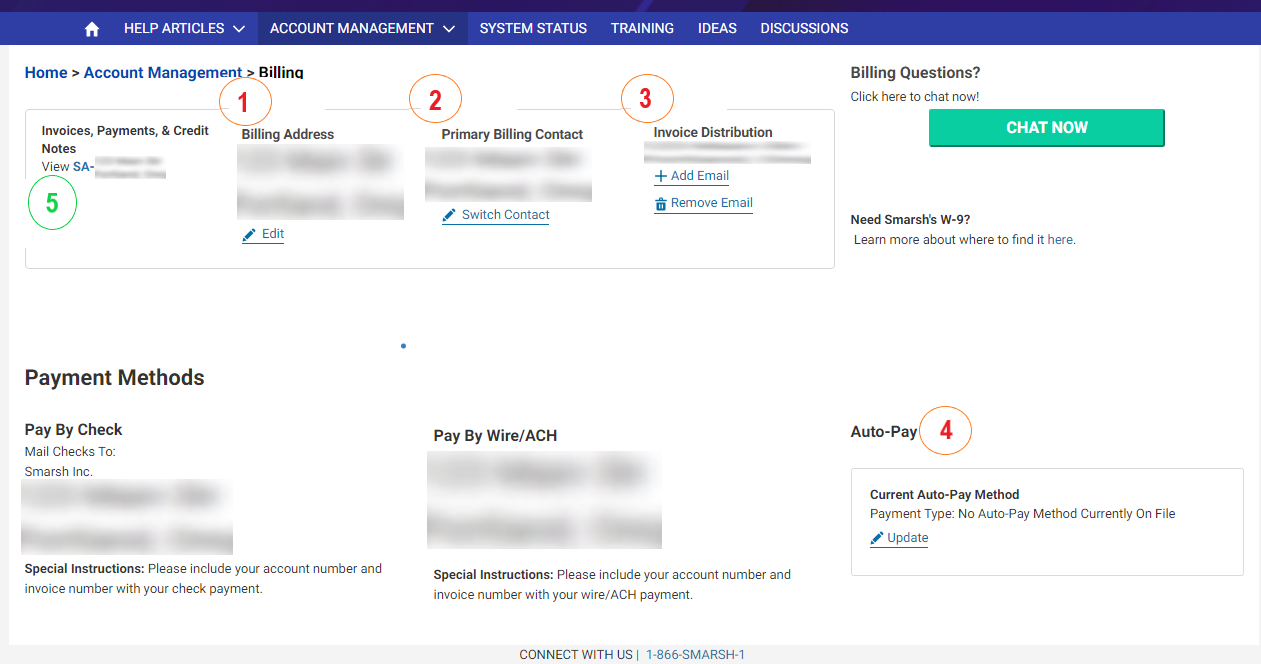Click CONNECT WITH US in the footer
Screen dimensions: 1261x664
click(576, 654)
